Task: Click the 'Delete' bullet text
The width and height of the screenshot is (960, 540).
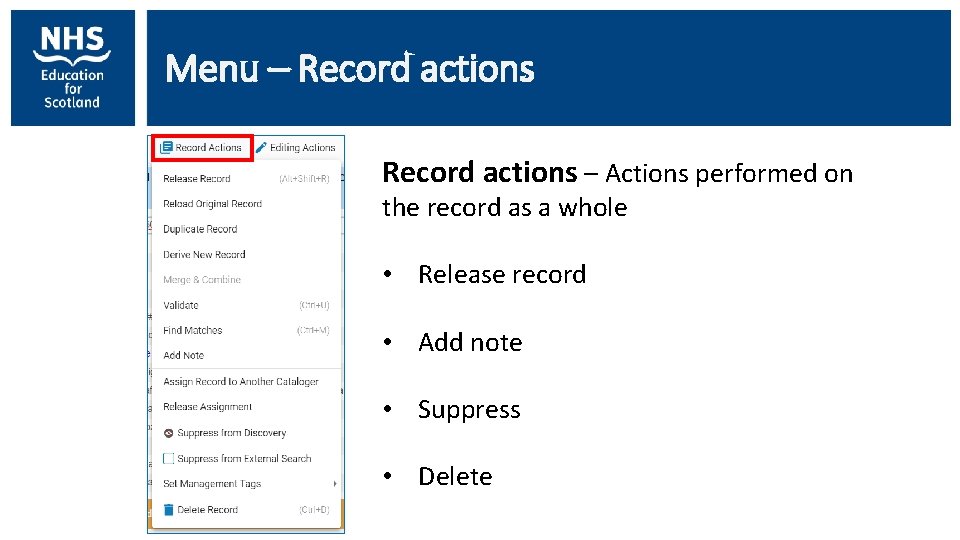Action: [455, 476]
